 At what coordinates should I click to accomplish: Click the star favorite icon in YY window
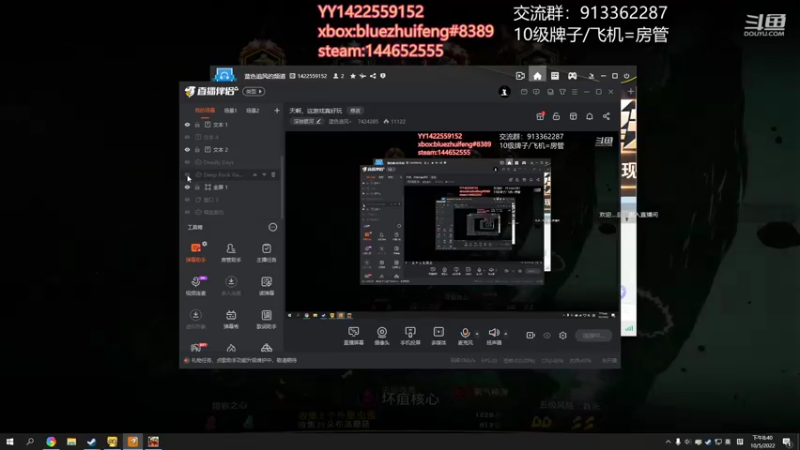353,76
